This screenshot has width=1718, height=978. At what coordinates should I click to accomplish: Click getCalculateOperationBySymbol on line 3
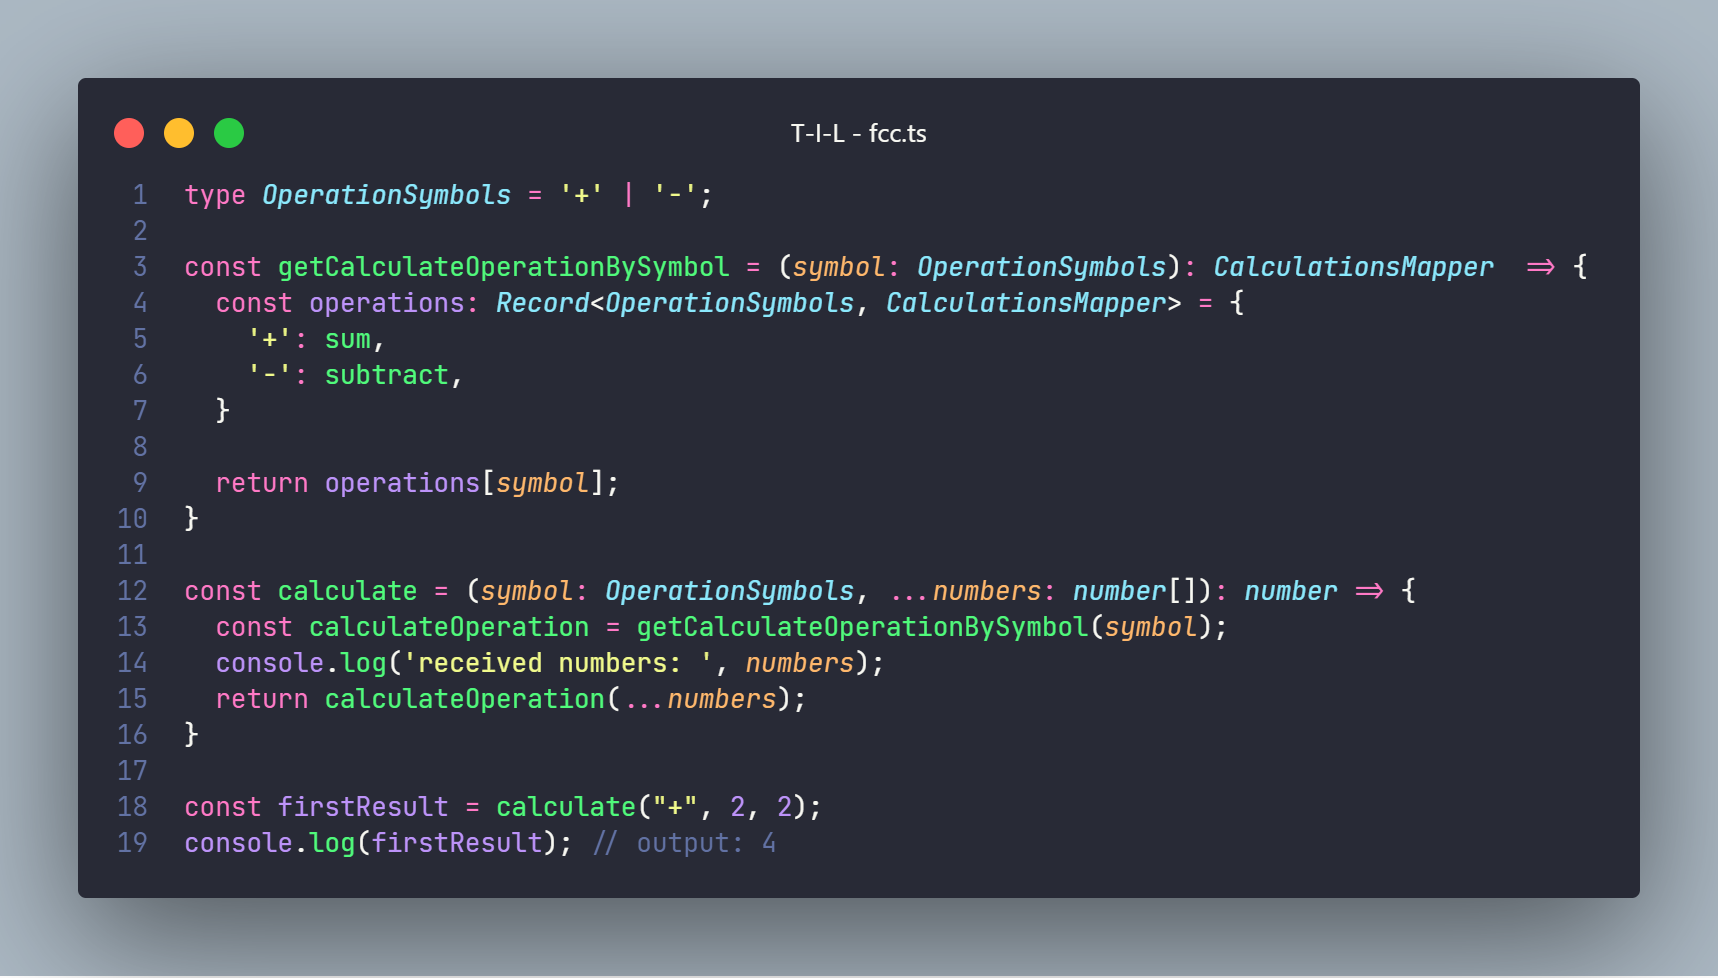(x=503, y=267)
